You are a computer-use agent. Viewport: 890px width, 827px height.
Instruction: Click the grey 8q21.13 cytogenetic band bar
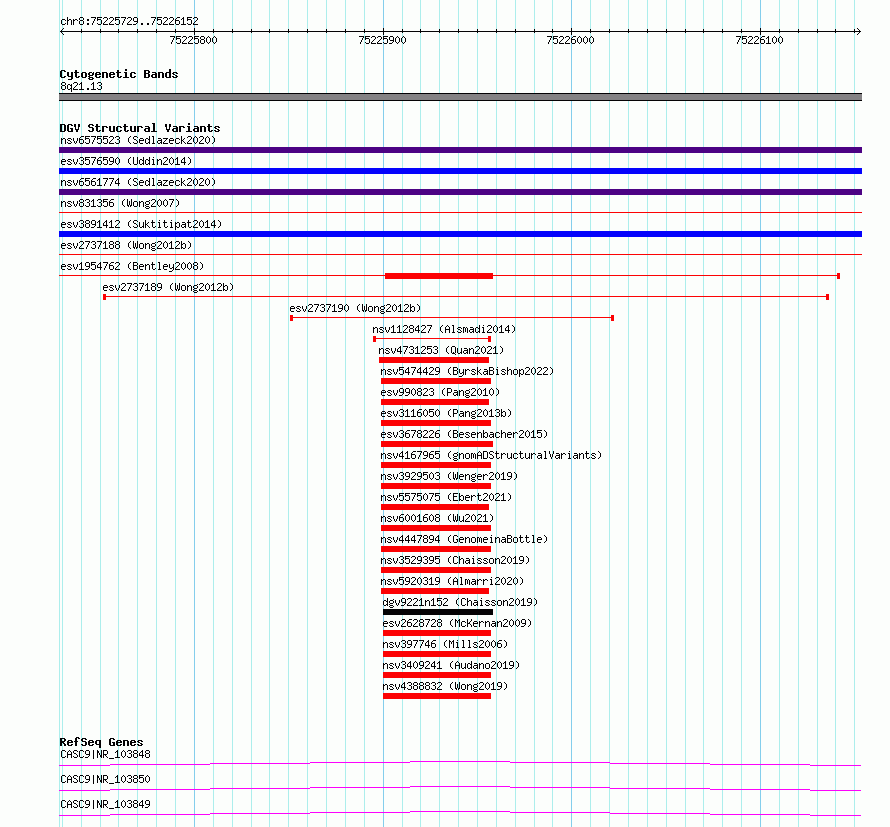[x=460, y=97]
